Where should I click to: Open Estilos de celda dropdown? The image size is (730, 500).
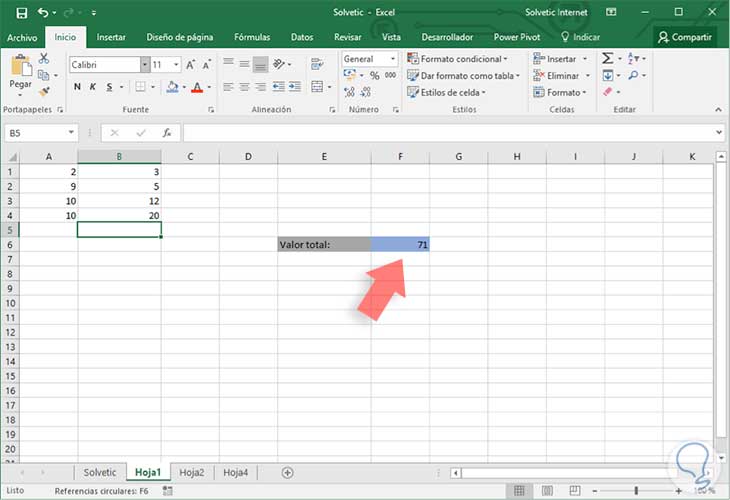(x=446, y=92)
